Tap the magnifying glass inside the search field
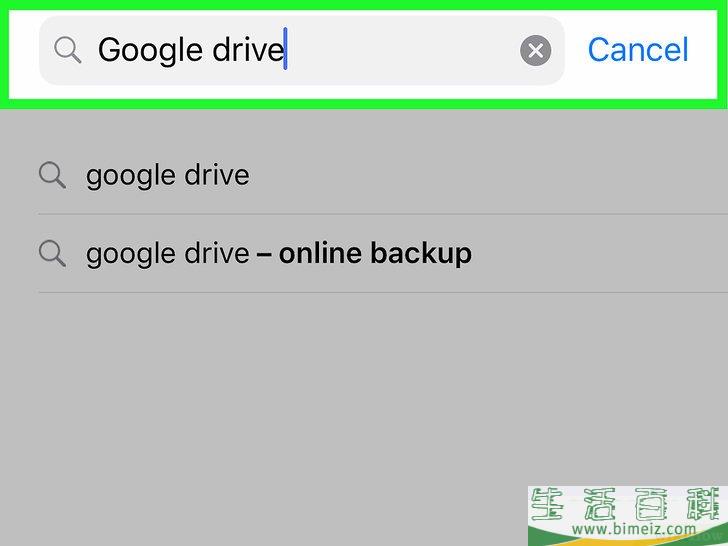The width and height of the screenshot is (728, 546). pos(68,50)
